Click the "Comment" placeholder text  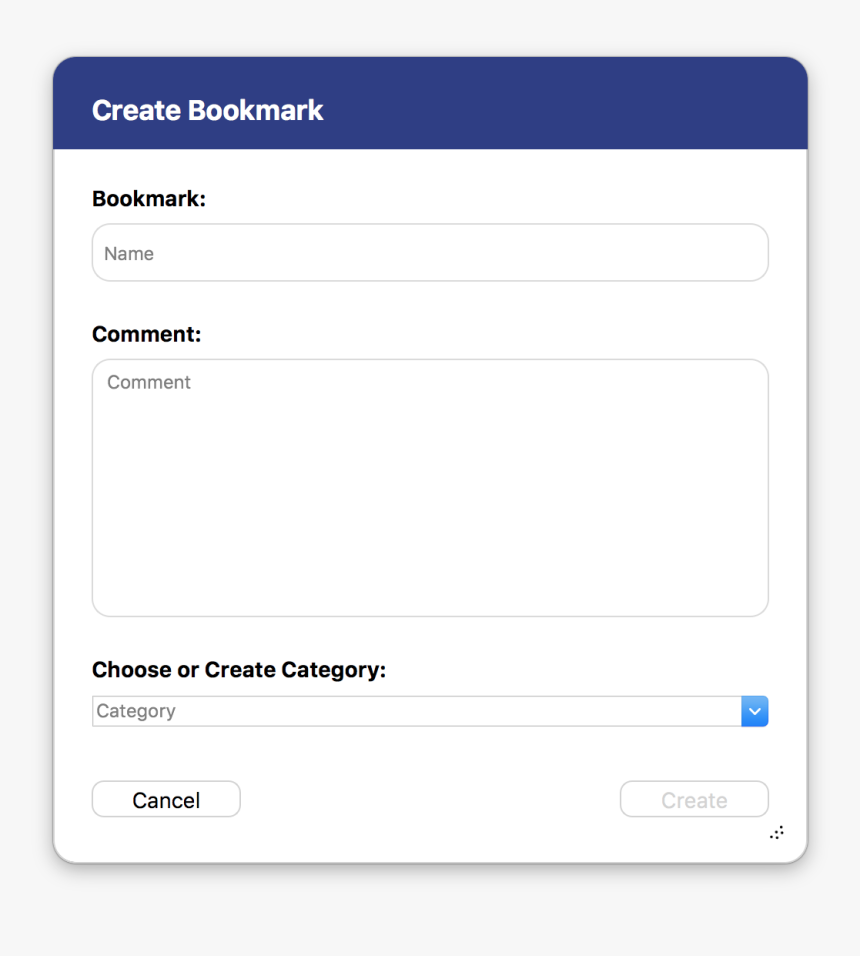pyautogui.click(x=149, y=382)
